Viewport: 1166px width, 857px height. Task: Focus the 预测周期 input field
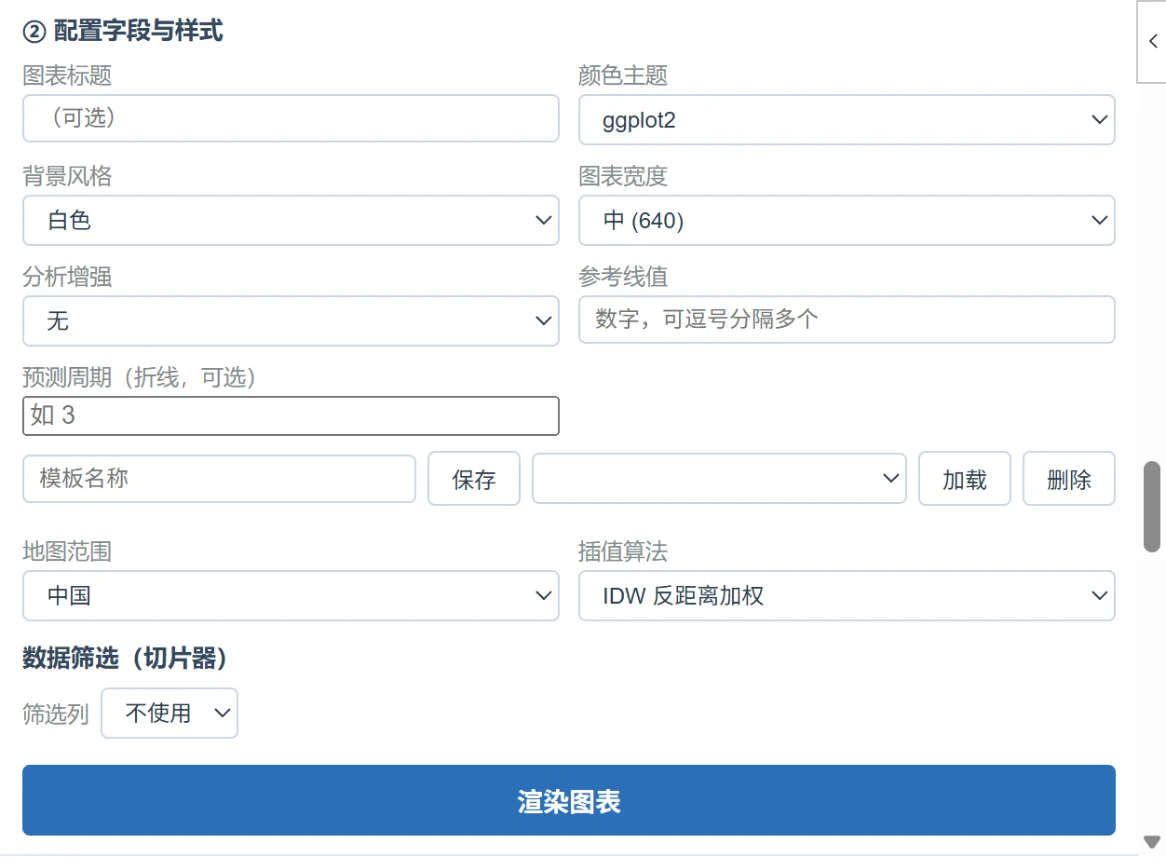pos(291,416)
